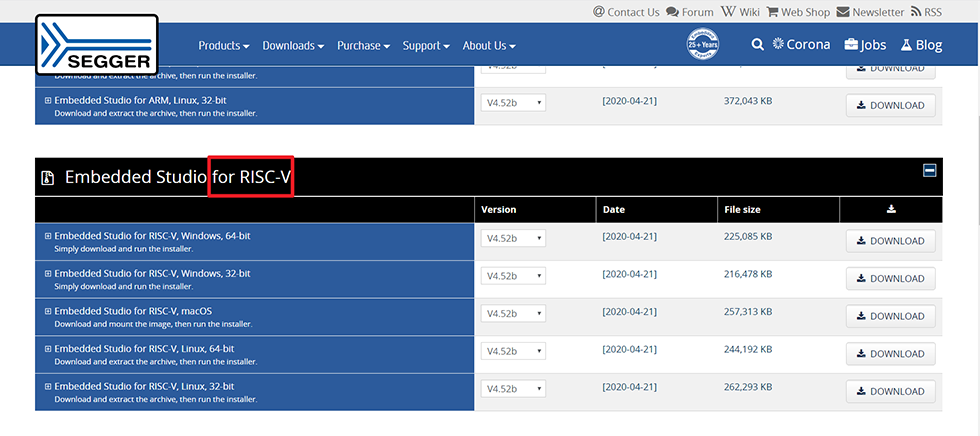The width and height of the screenshot is (980, 436).
Task: Open the Newsletter link
Action: tap(870, 12)
